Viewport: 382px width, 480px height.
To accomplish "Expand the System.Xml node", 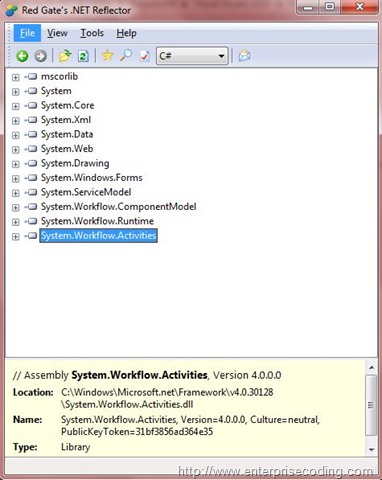I will [15, 121].
